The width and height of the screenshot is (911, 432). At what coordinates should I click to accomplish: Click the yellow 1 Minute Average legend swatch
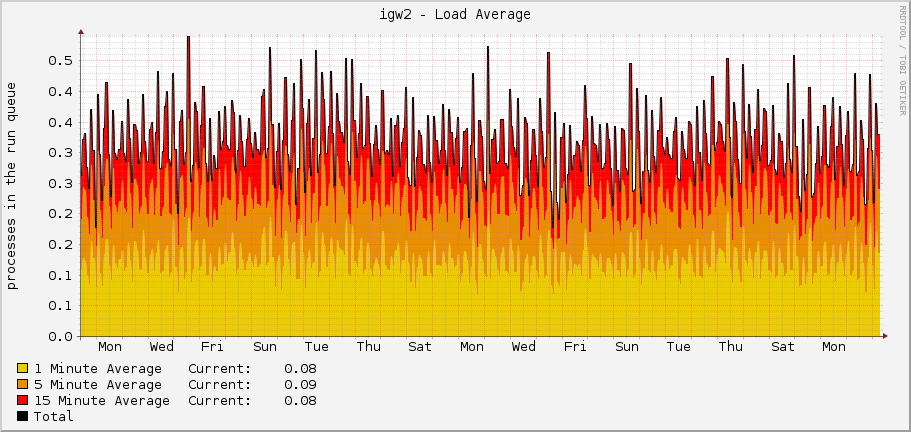pyautogui.click(x=23, y=368)
